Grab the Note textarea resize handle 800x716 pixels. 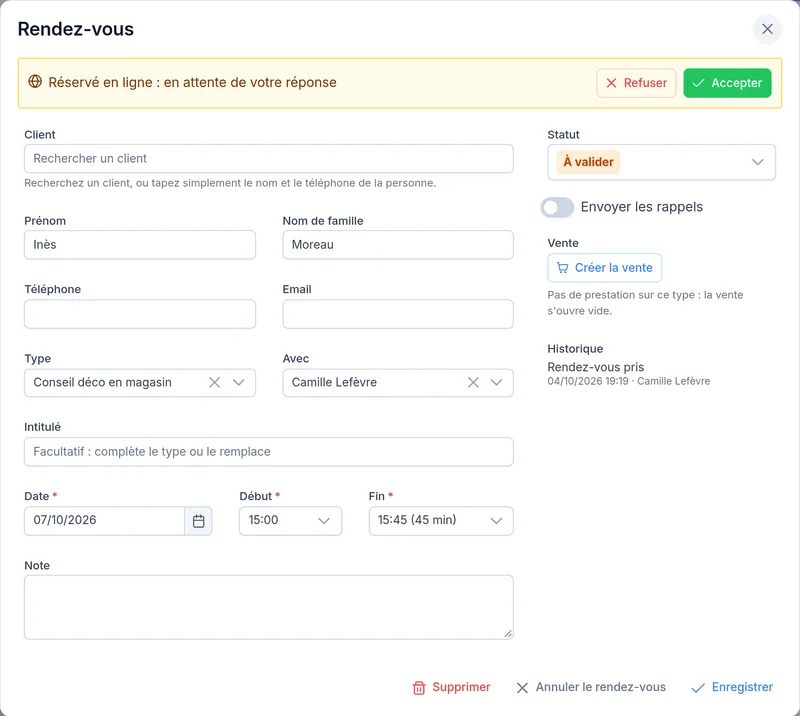[x=508, y=634]
